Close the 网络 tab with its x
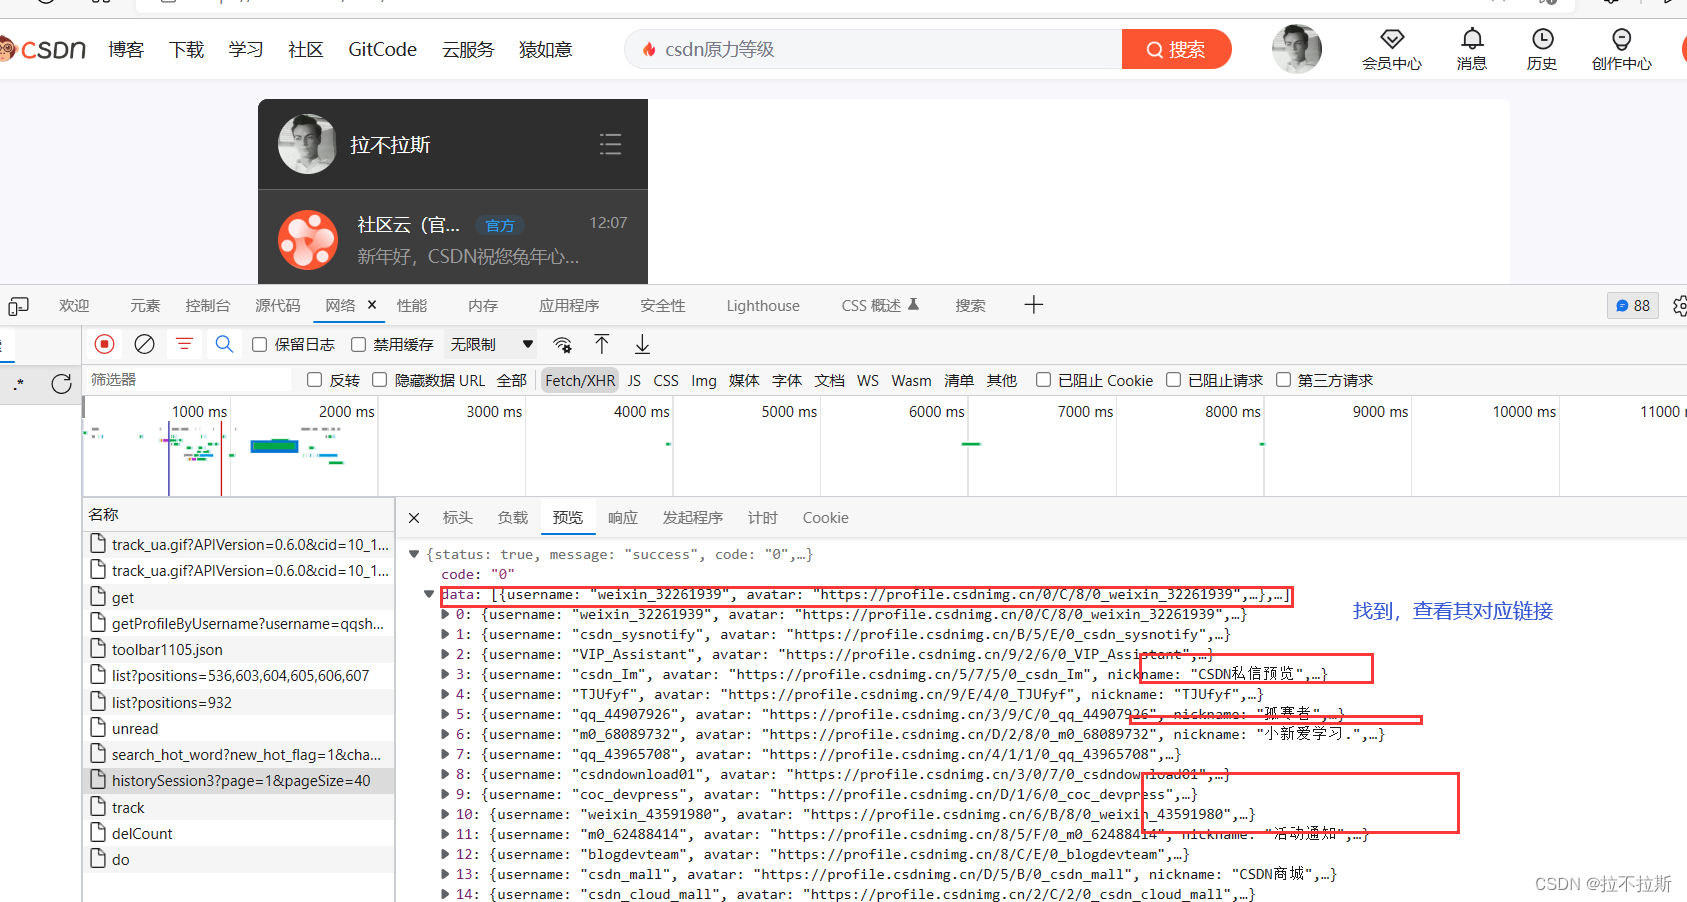Screen dimensions: 1687x902 click(372, 305)
